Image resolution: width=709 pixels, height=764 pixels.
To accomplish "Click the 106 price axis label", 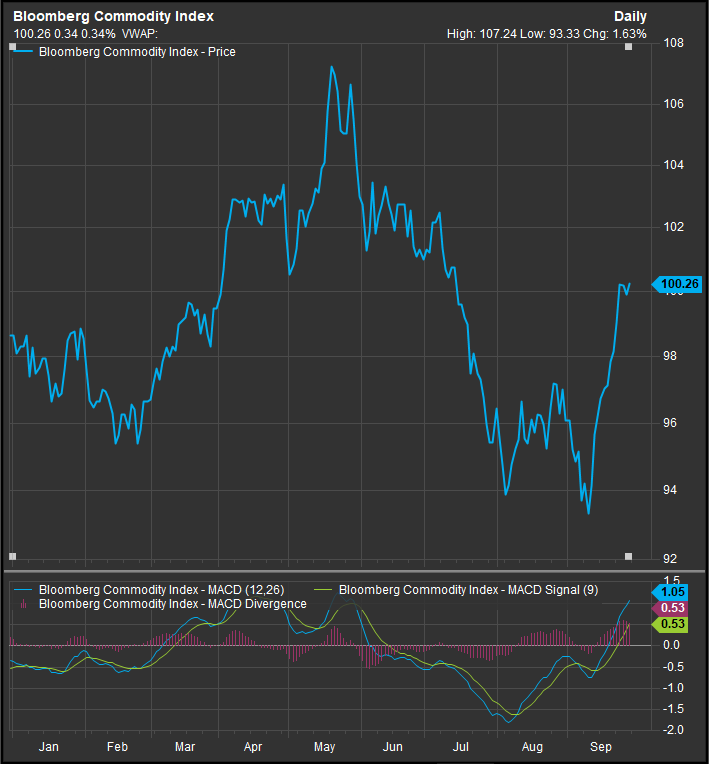I will [673, 104].
